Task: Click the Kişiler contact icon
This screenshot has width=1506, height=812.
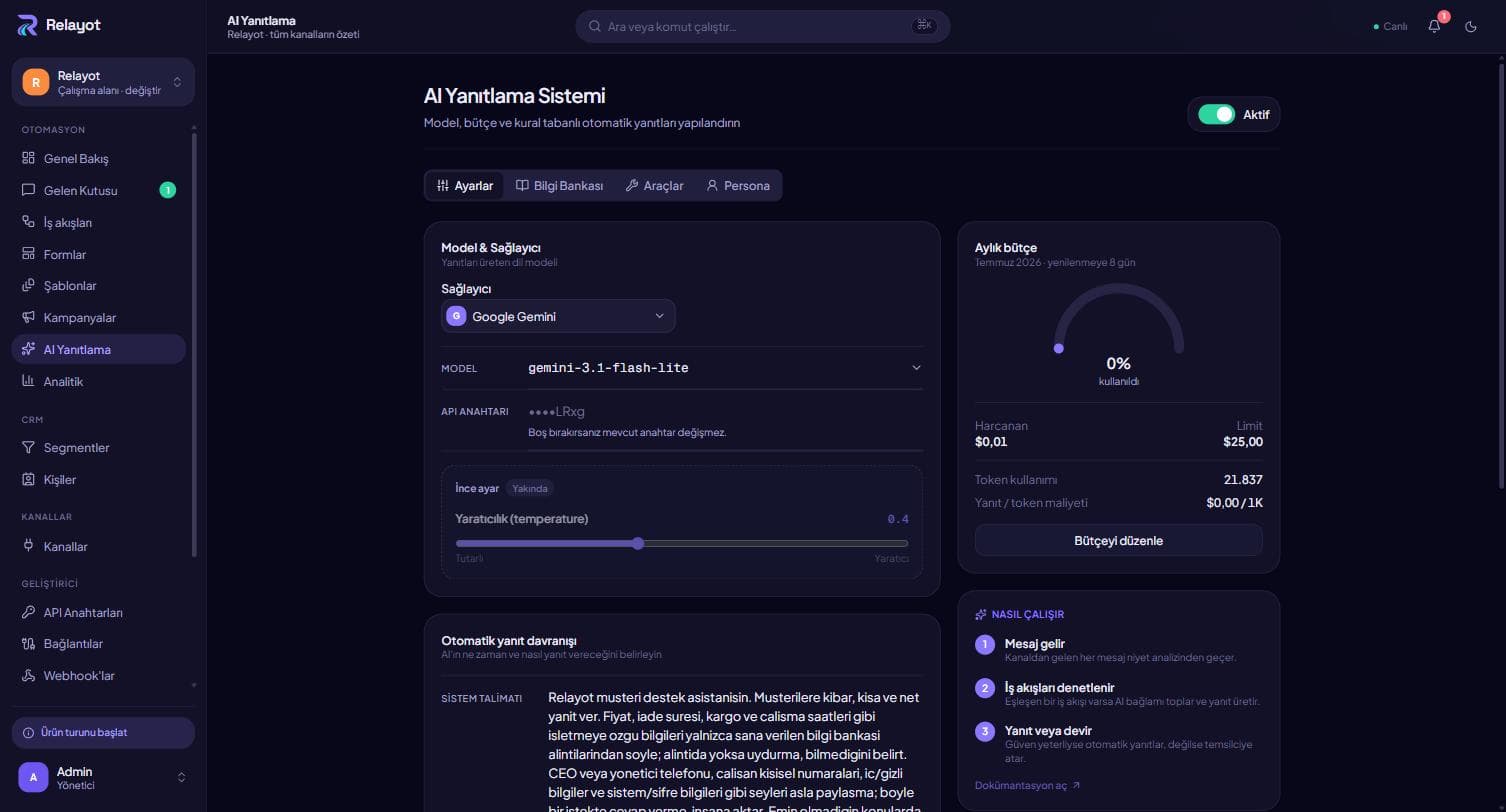Action: click(x=28, y=479)
